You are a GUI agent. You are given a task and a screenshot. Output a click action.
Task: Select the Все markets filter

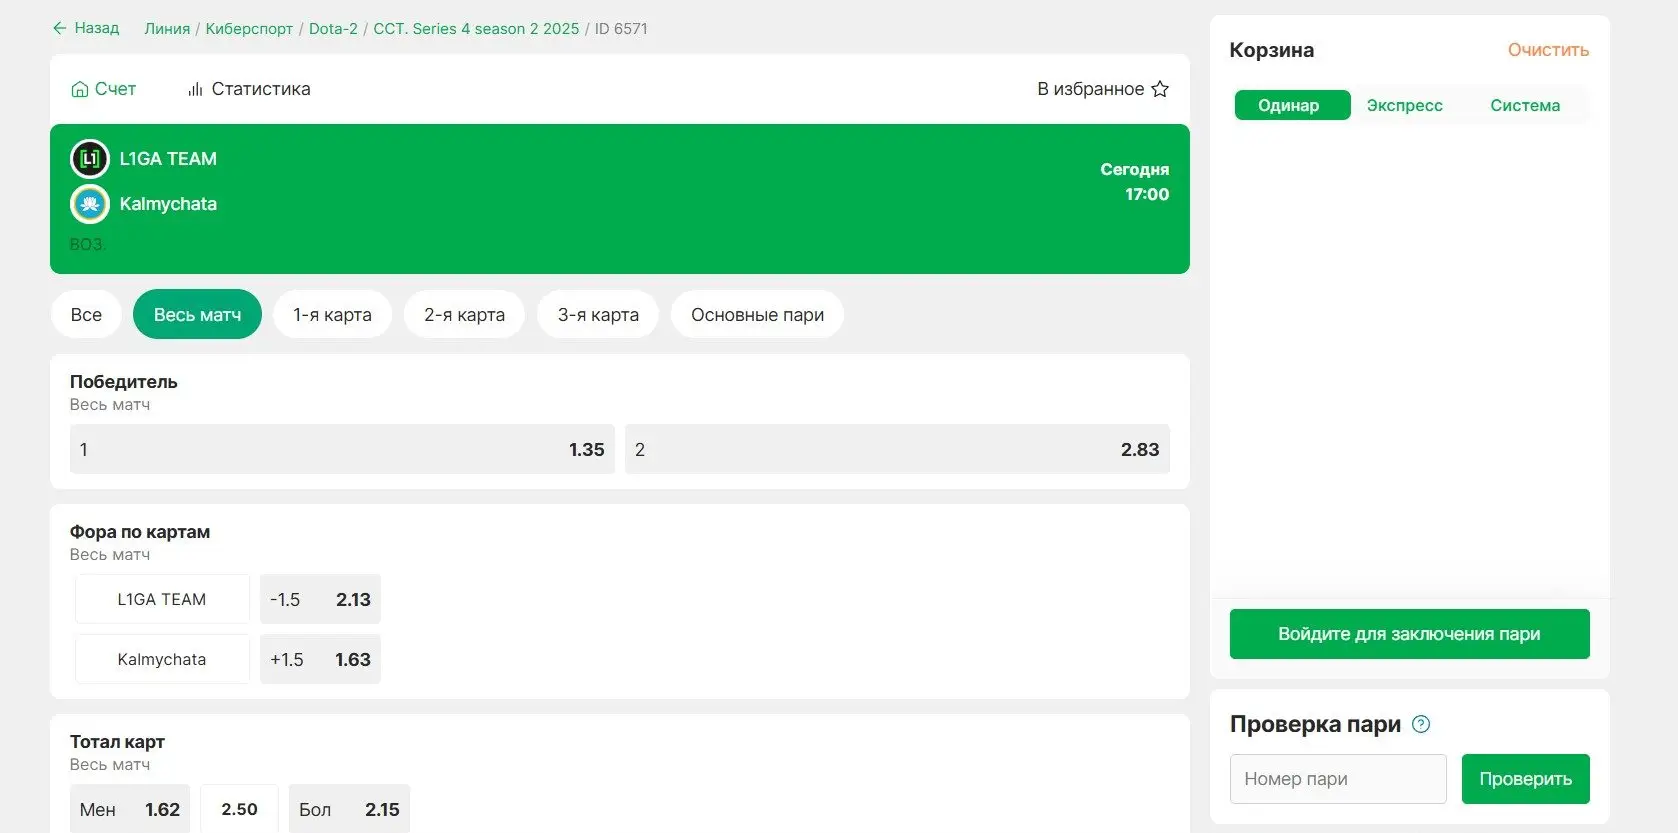[86, 315]
